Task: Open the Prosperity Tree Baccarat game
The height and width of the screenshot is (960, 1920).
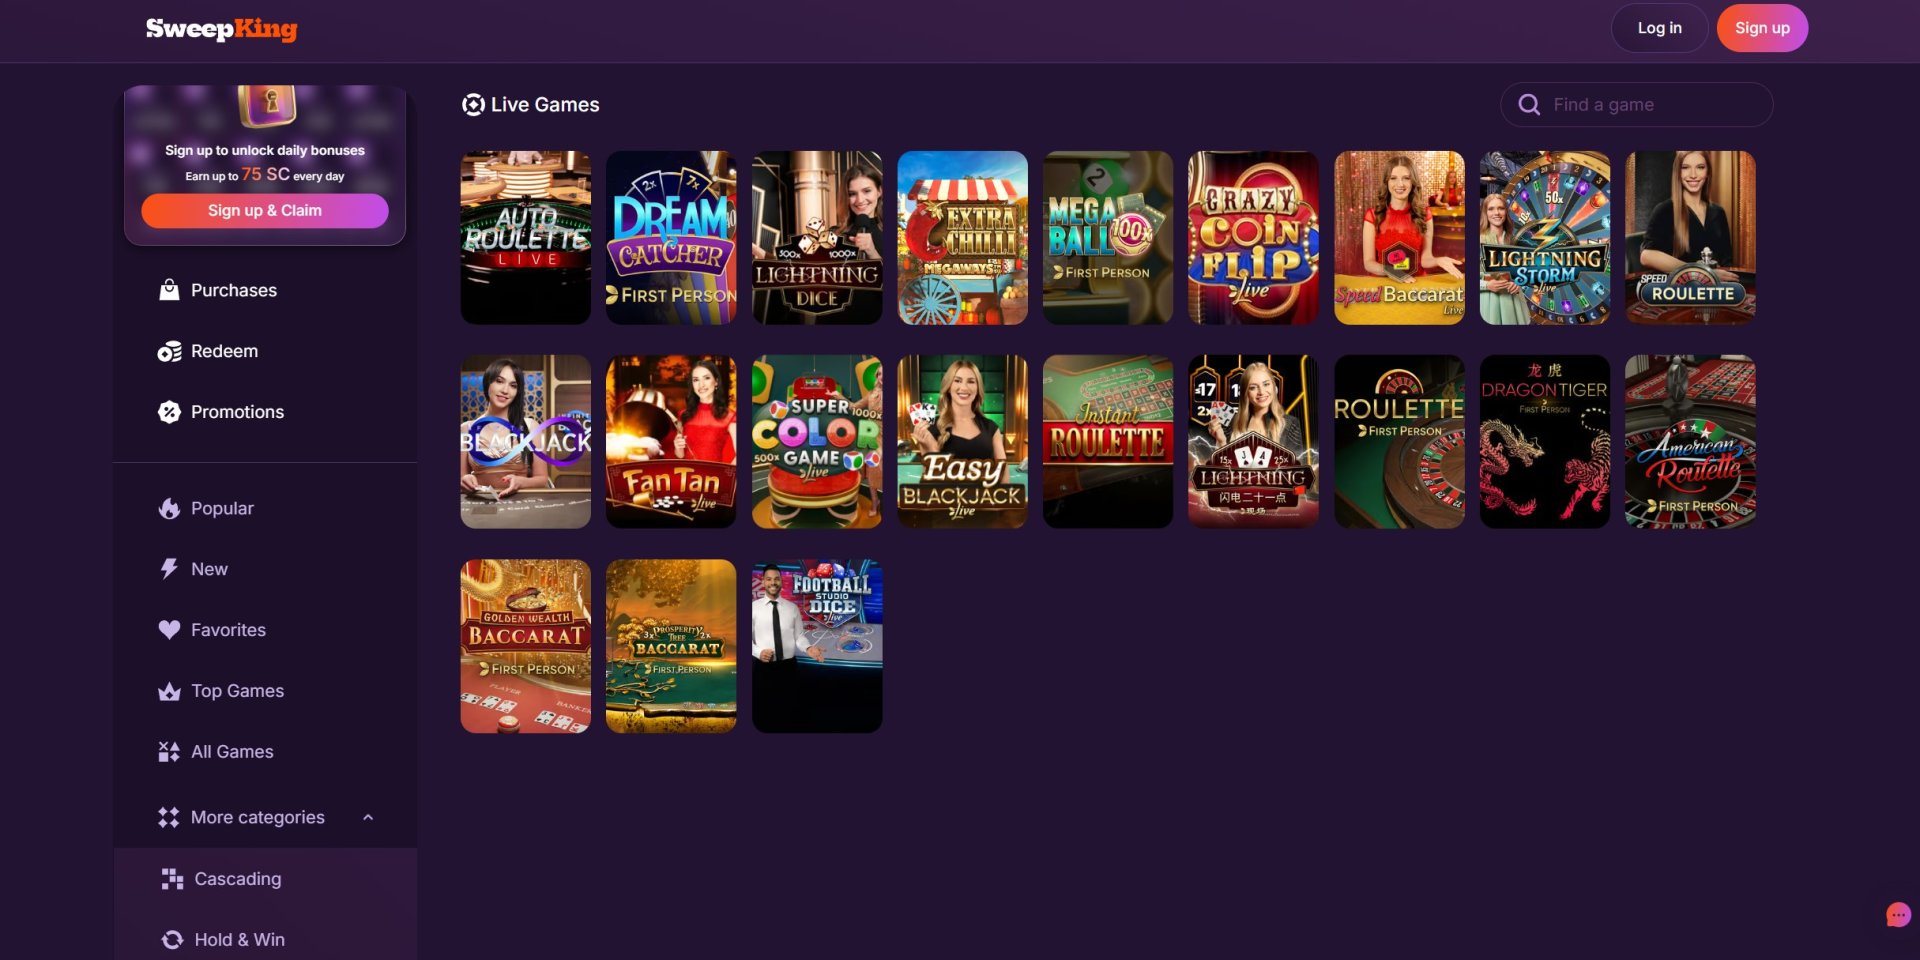Action: (671, 646)
